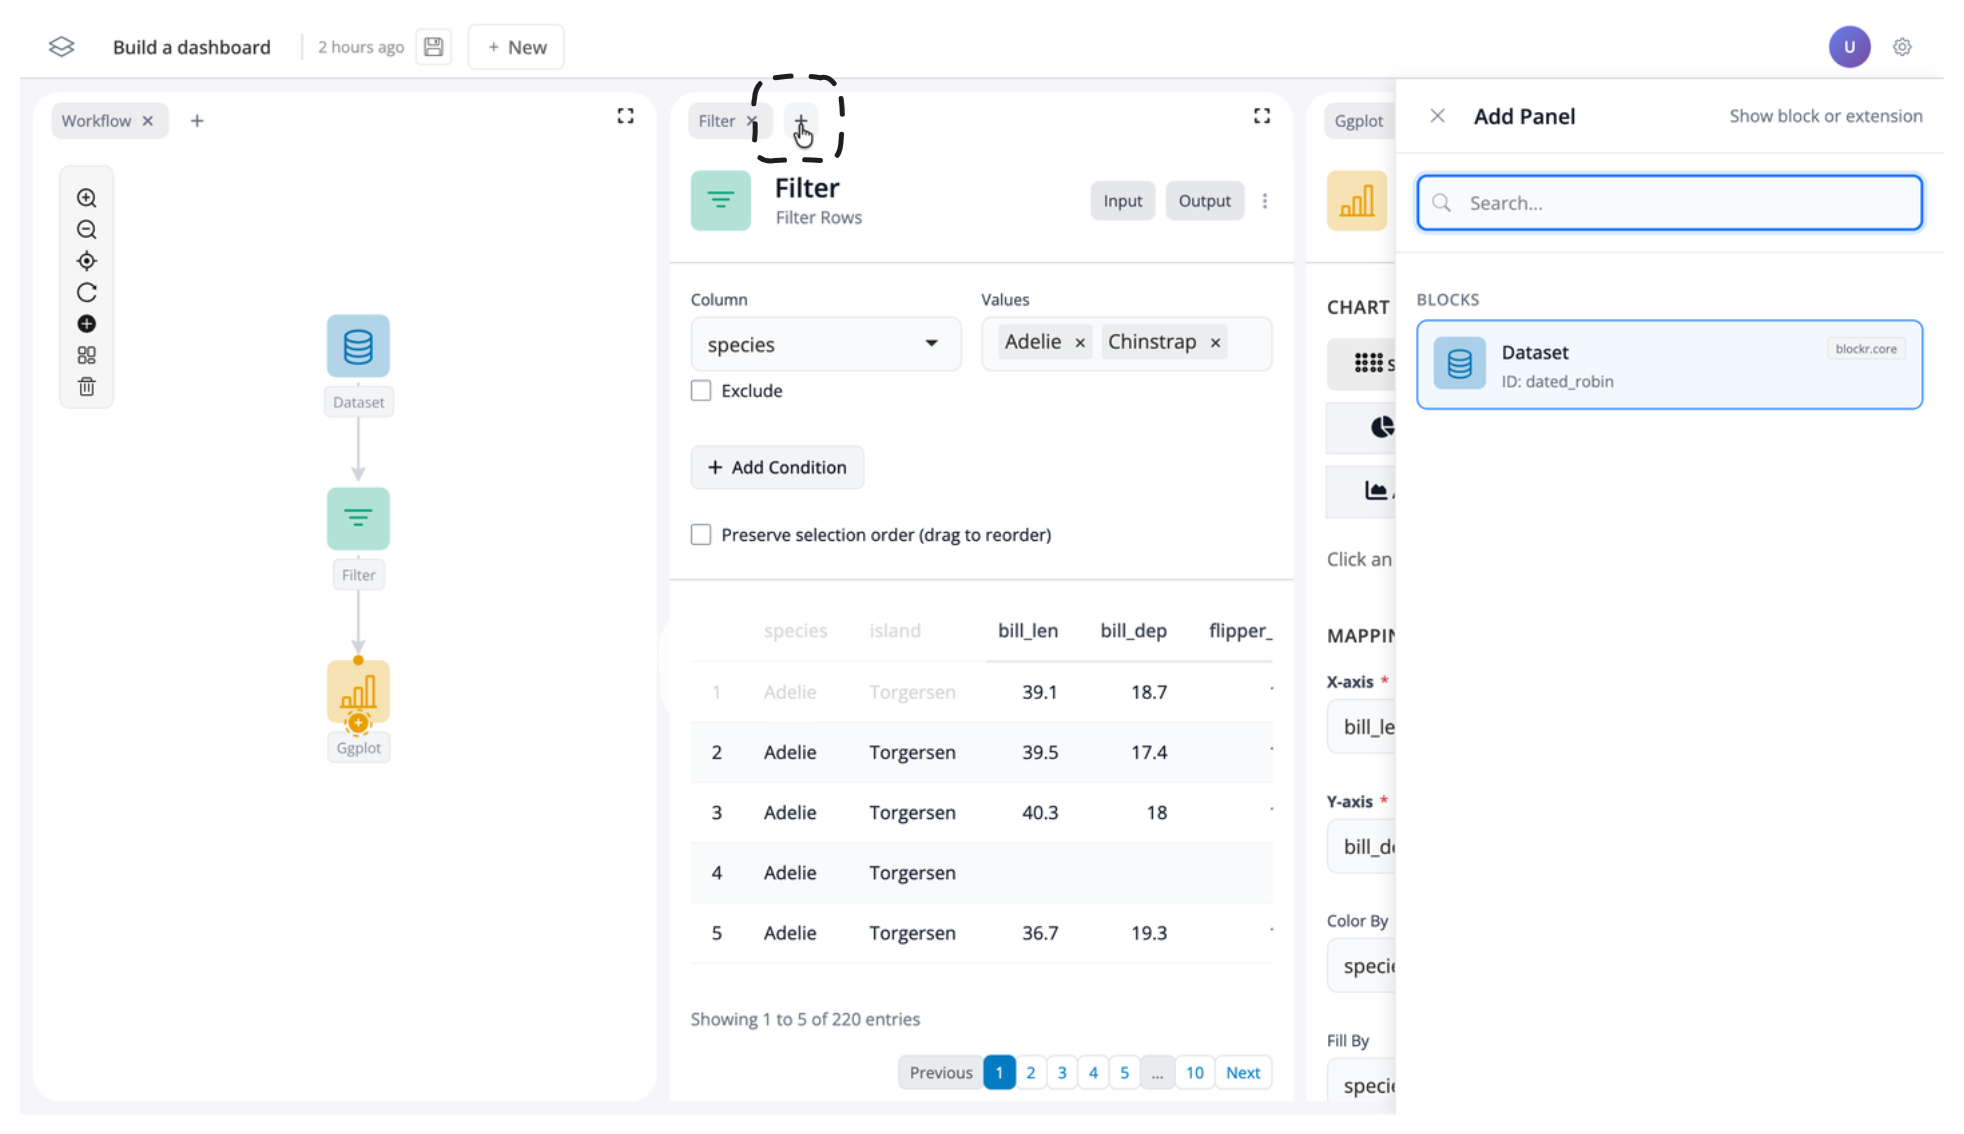Click the black add-block plus icon

click(87, 324)
